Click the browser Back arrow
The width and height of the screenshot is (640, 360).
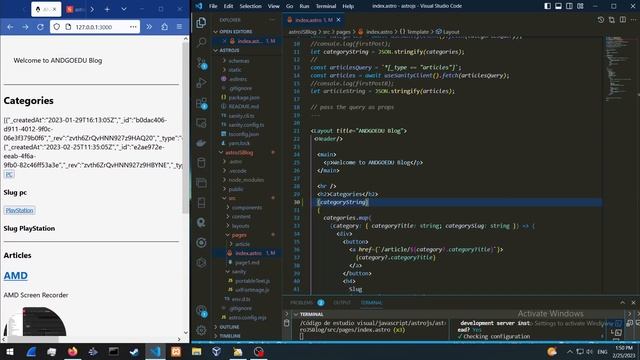[x=10, y=27]
